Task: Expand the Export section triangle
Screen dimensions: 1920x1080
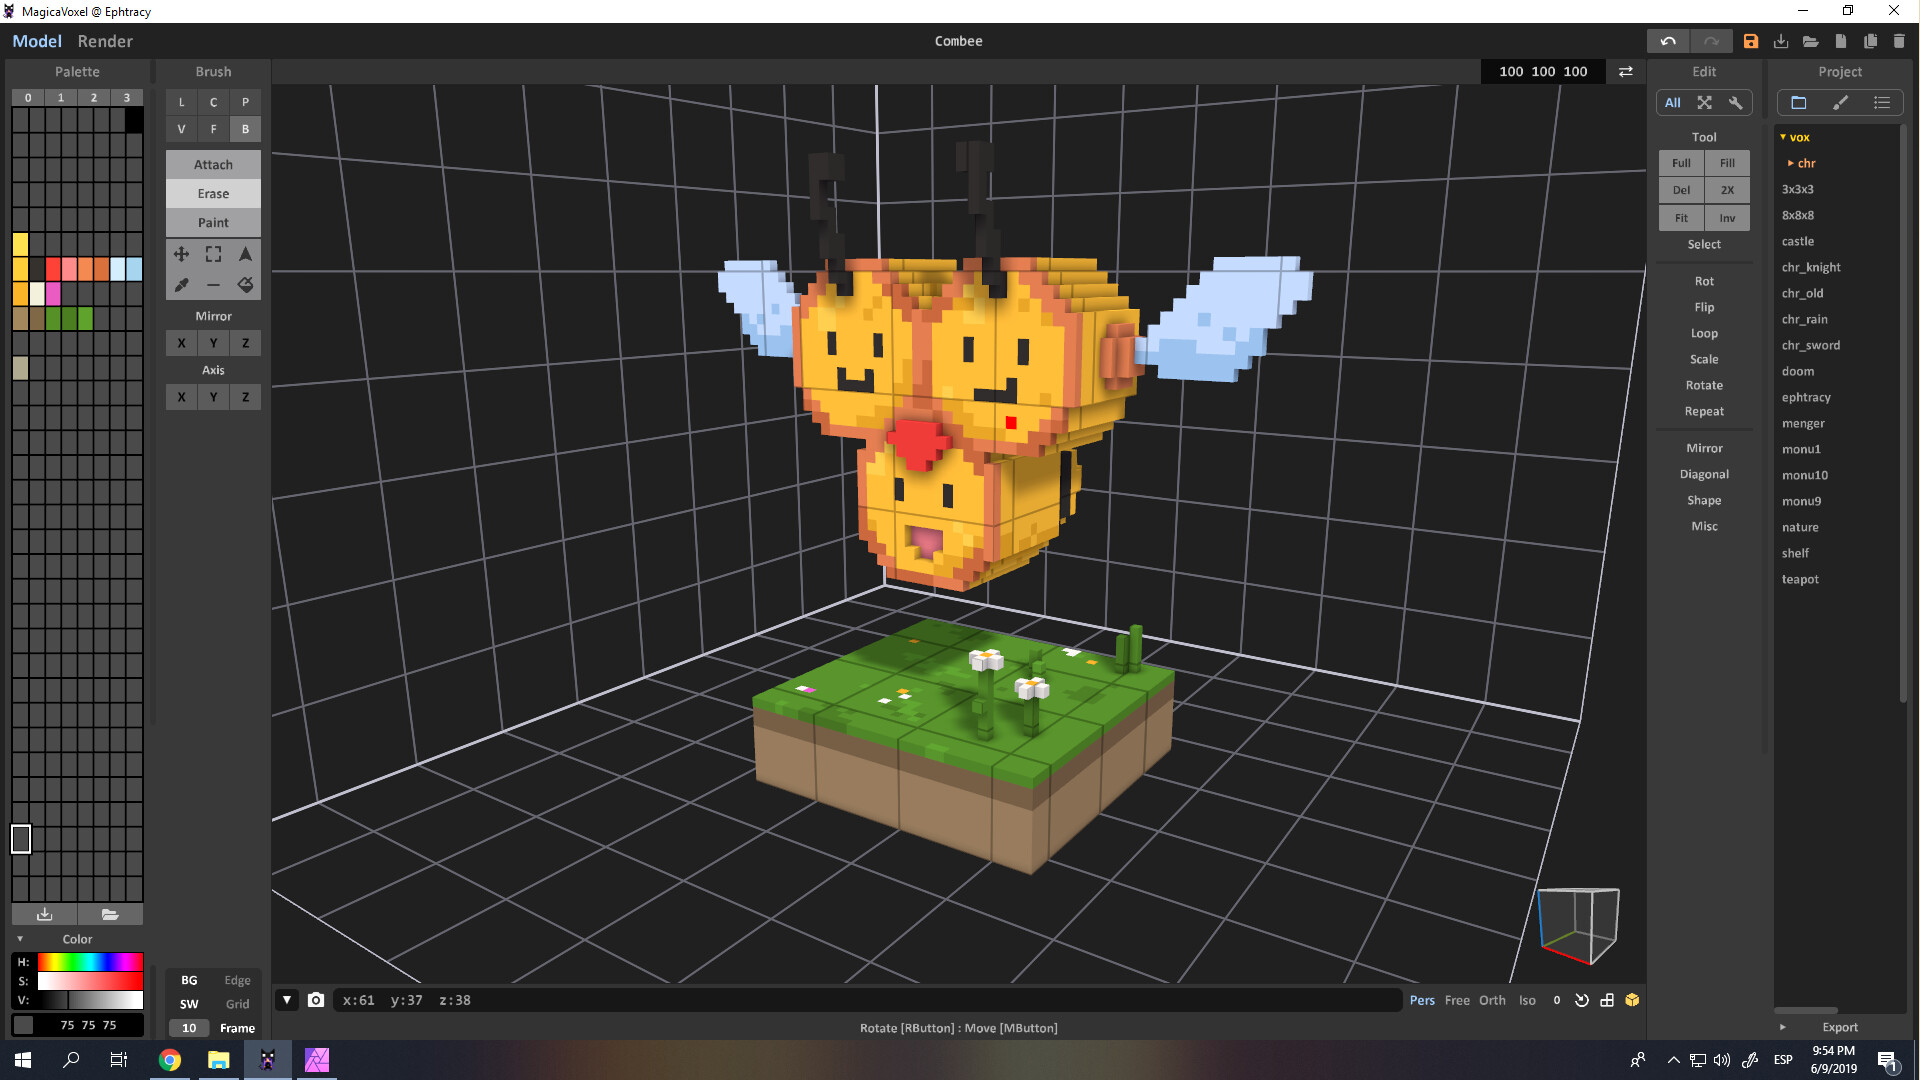Action: tap(1782, 1027)
